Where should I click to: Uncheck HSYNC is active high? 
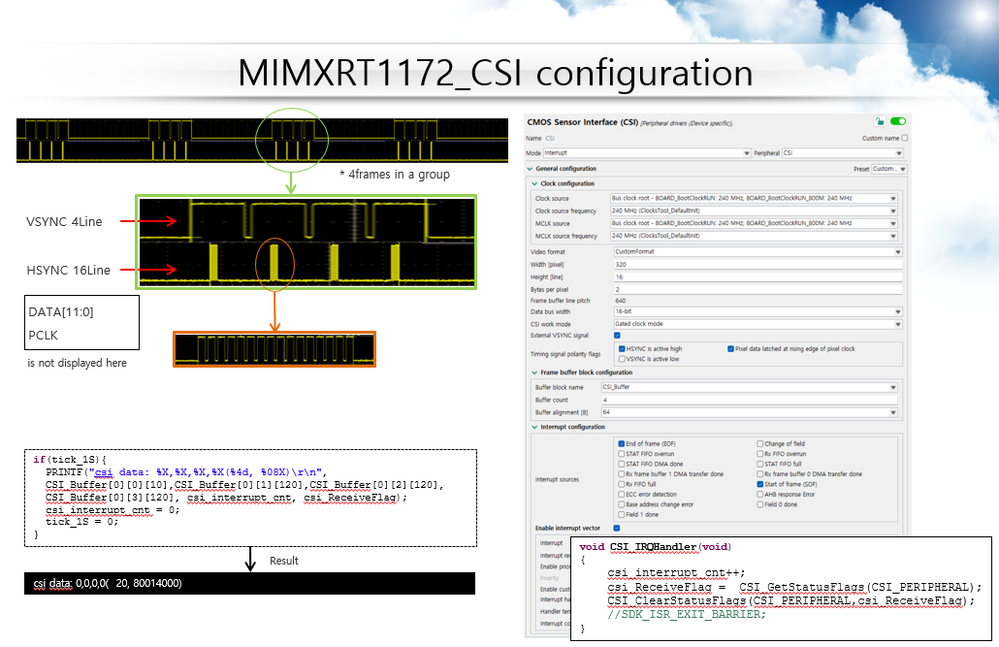point(621,349)
